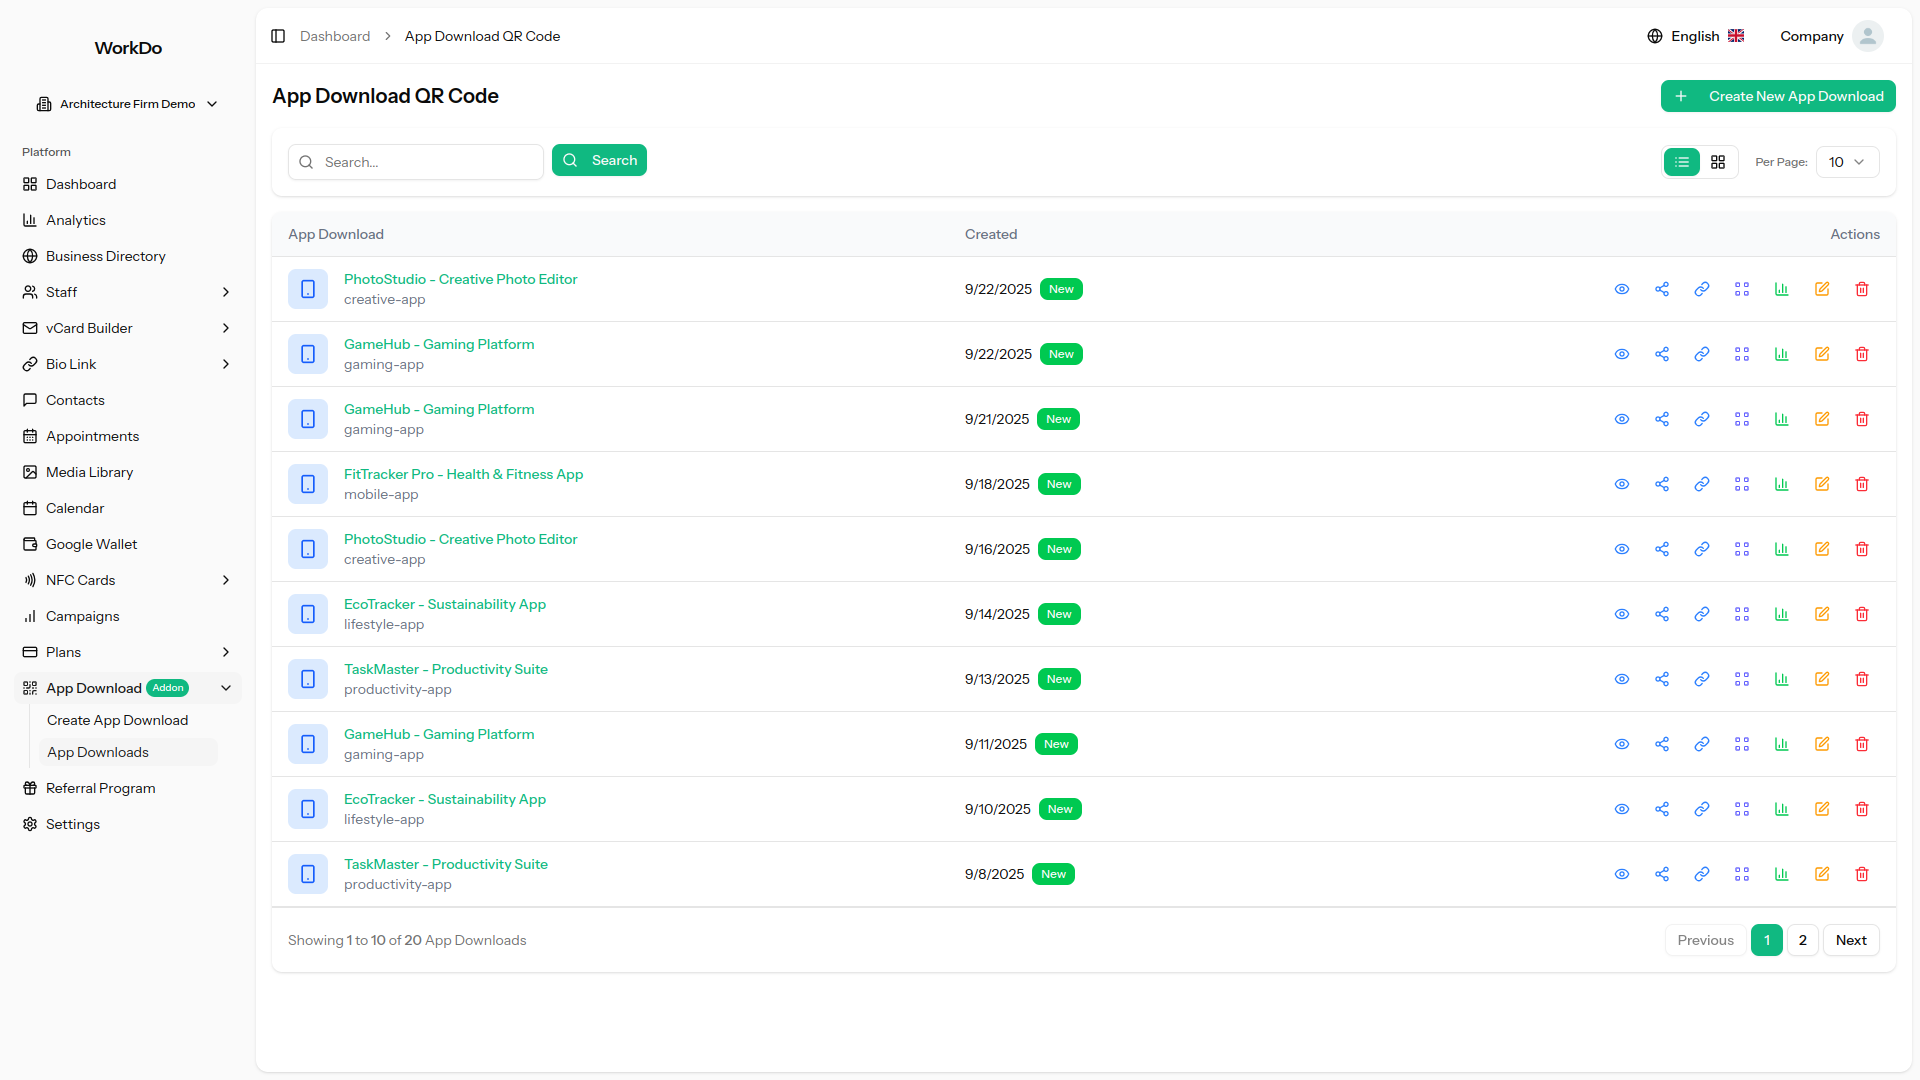Click share icon for FitTracker Pro row
This screenshot has height=1080, width=1920.
tap(1662, 484)
